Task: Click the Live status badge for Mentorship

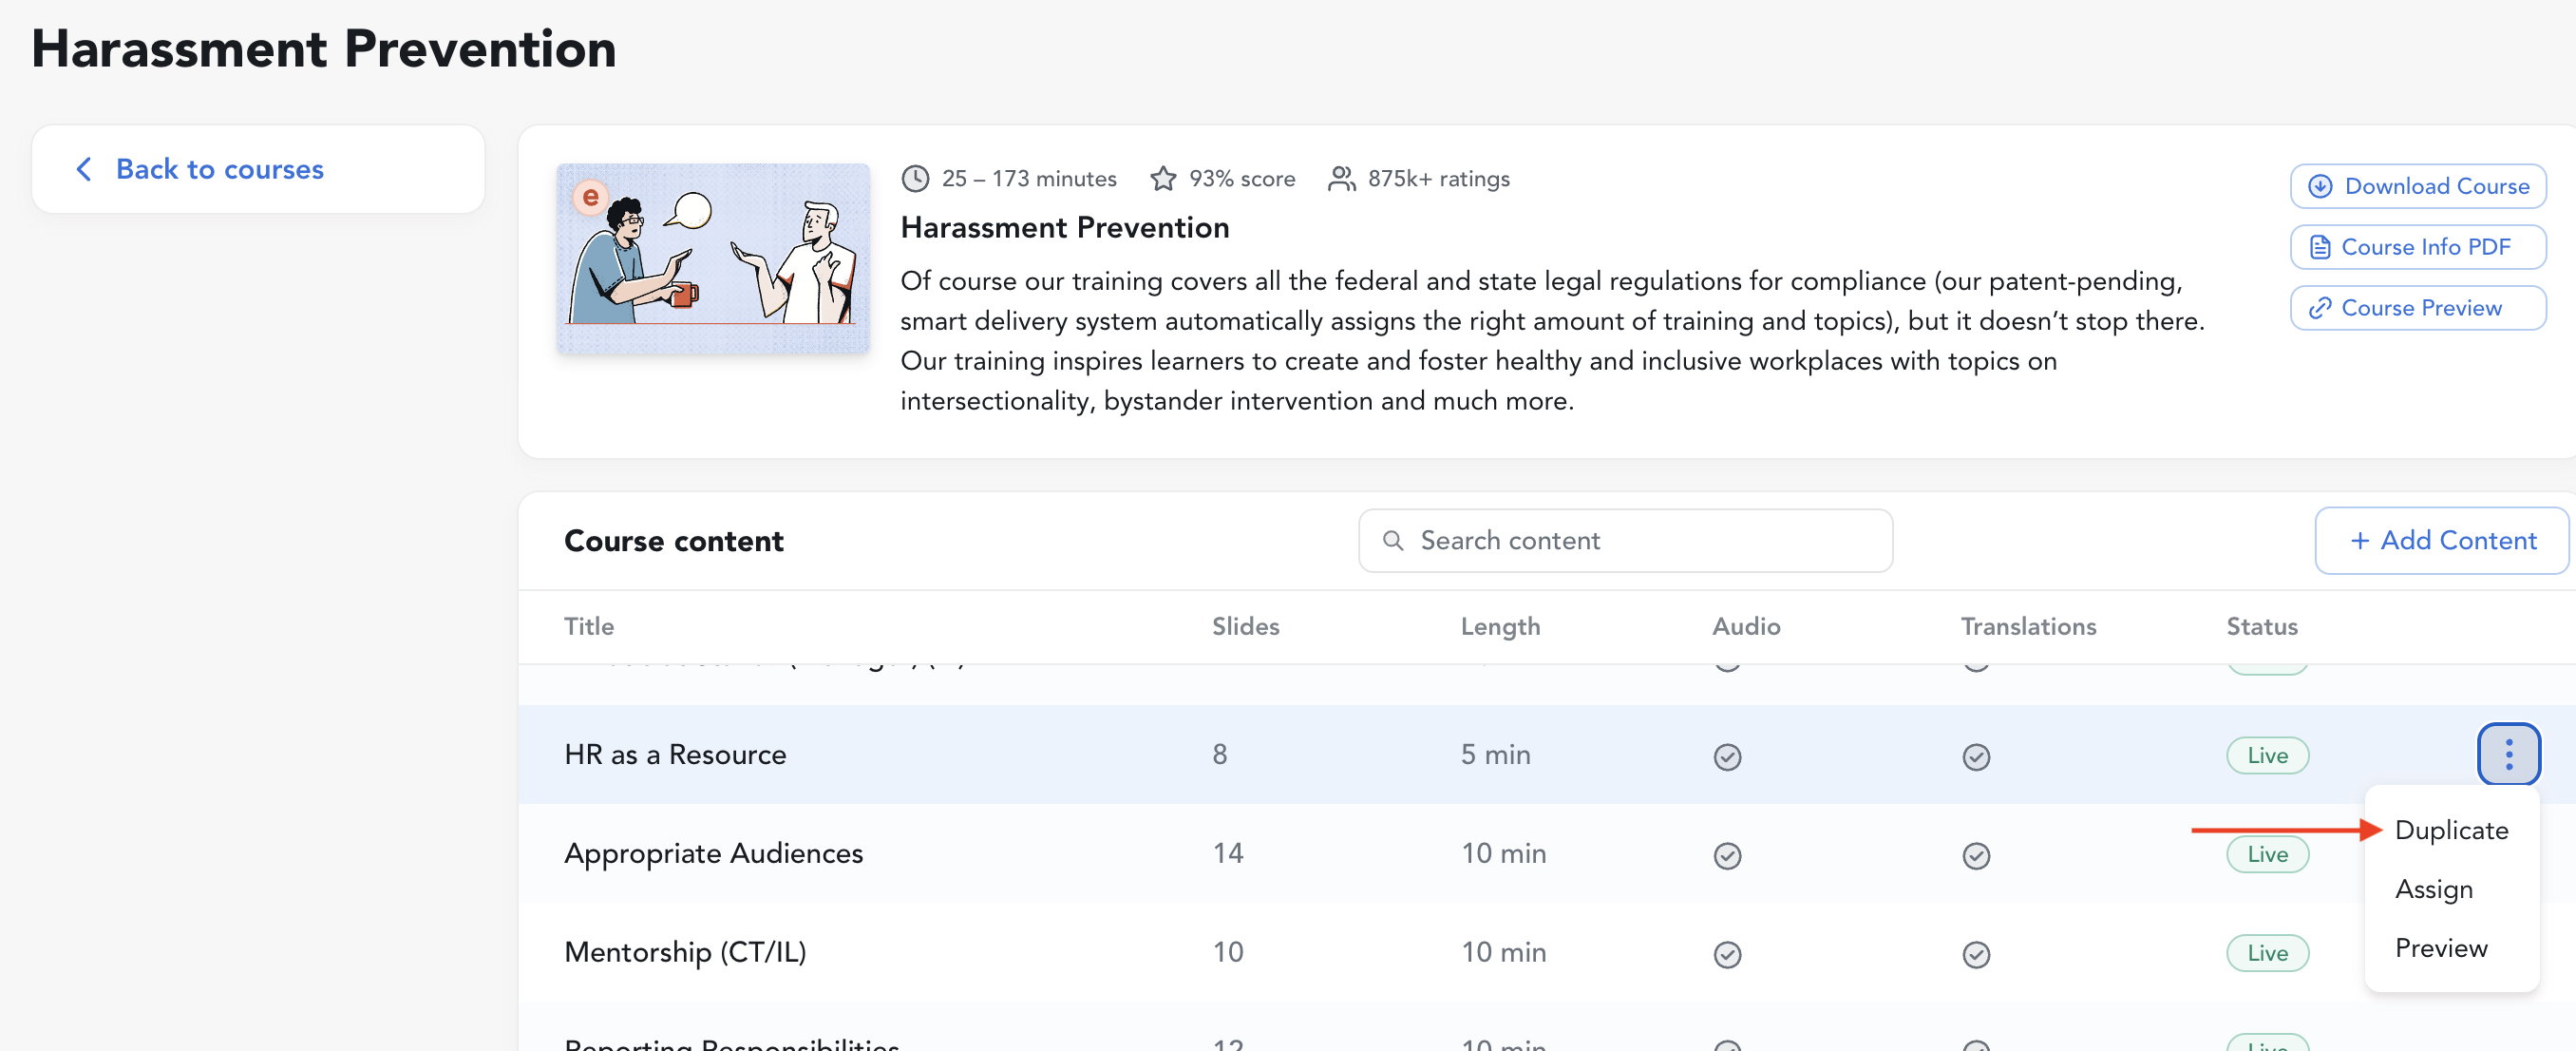Action: click(x=2266, y=953)
